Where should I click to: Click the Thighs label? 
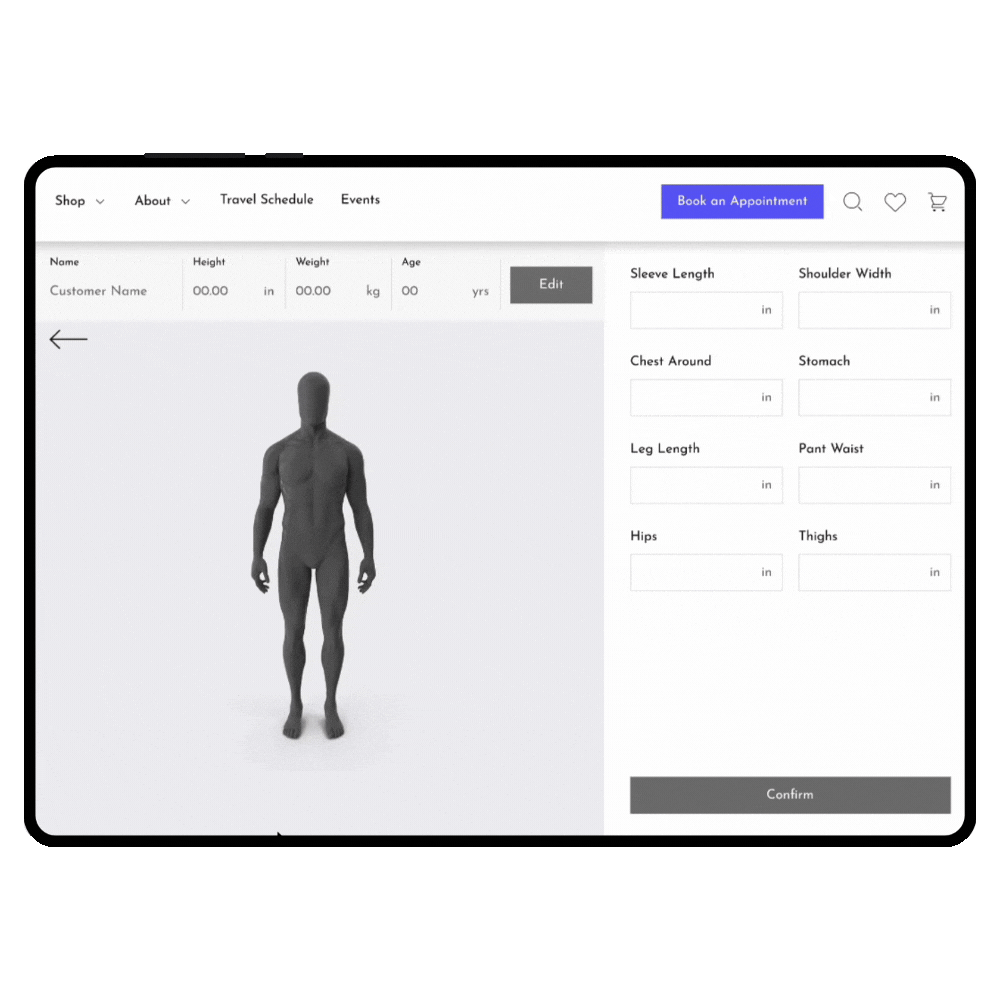click(x=818, y=536)
